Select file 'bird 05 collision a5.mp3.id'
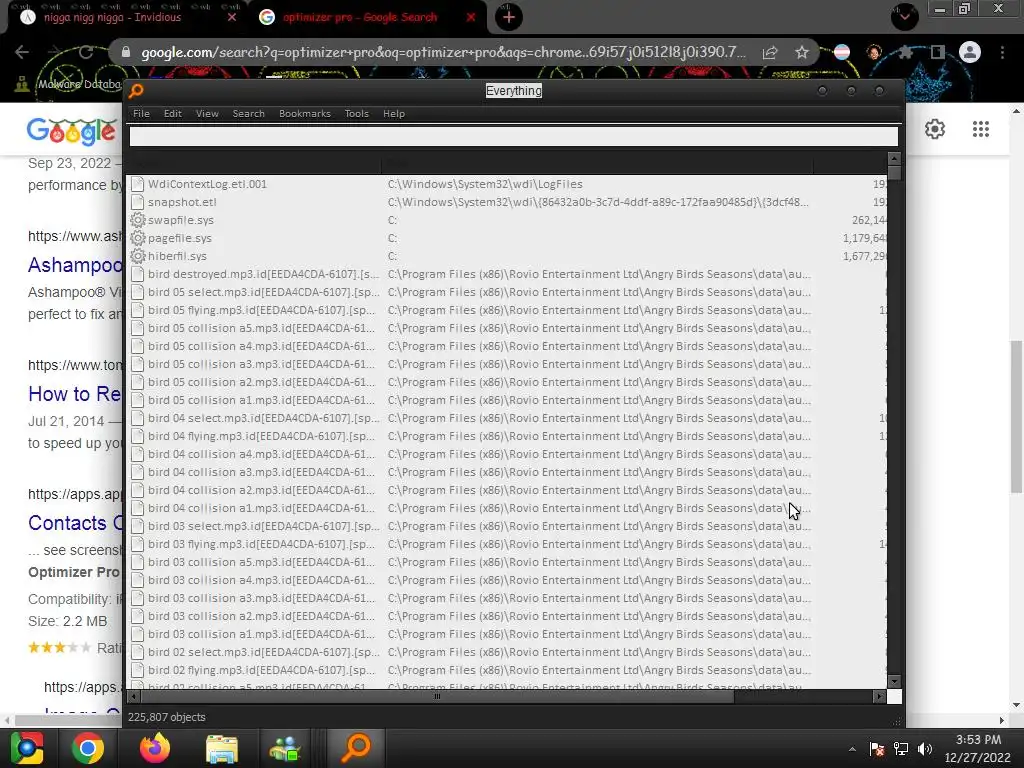The height and width of the screenshot is (768, 1024). click(x=262, y=328)
